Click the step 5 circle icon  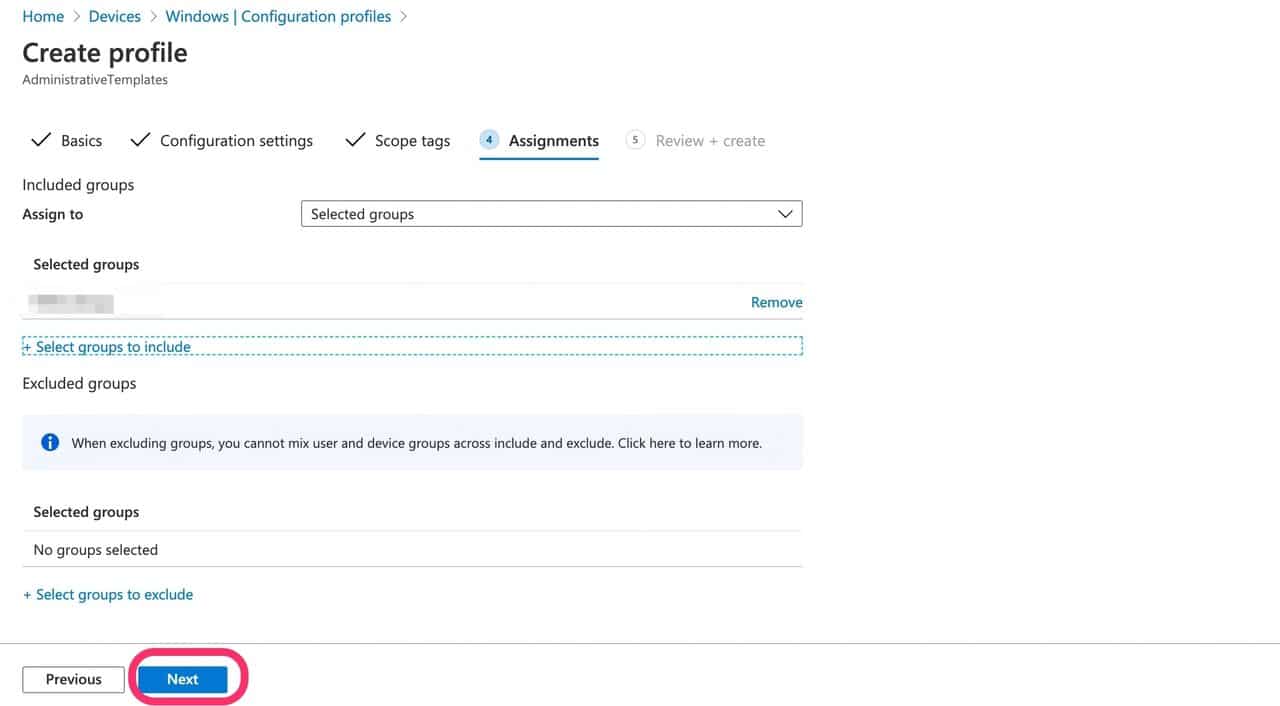pyautogui.click(x=635, y=140)
